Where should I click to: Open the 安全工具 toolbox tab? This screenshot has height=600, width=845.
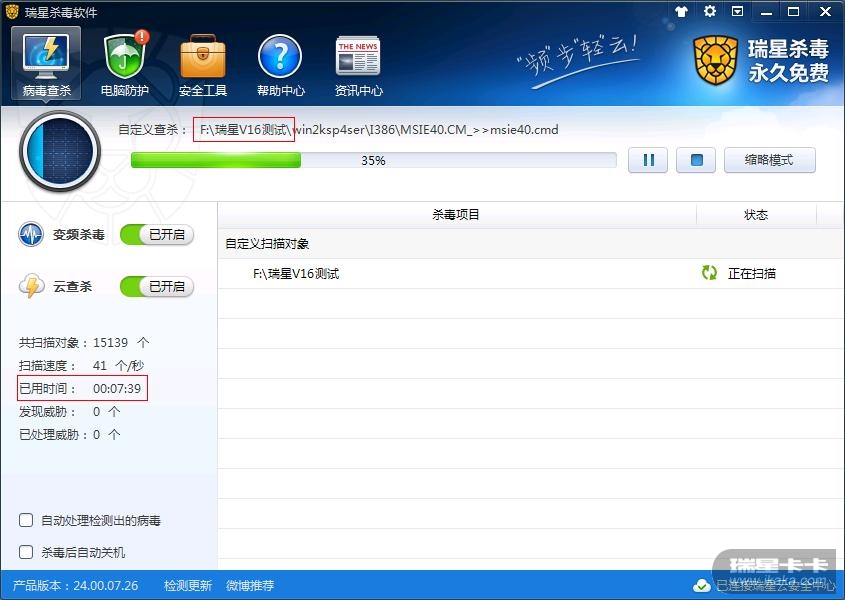(x=203, y=65)
